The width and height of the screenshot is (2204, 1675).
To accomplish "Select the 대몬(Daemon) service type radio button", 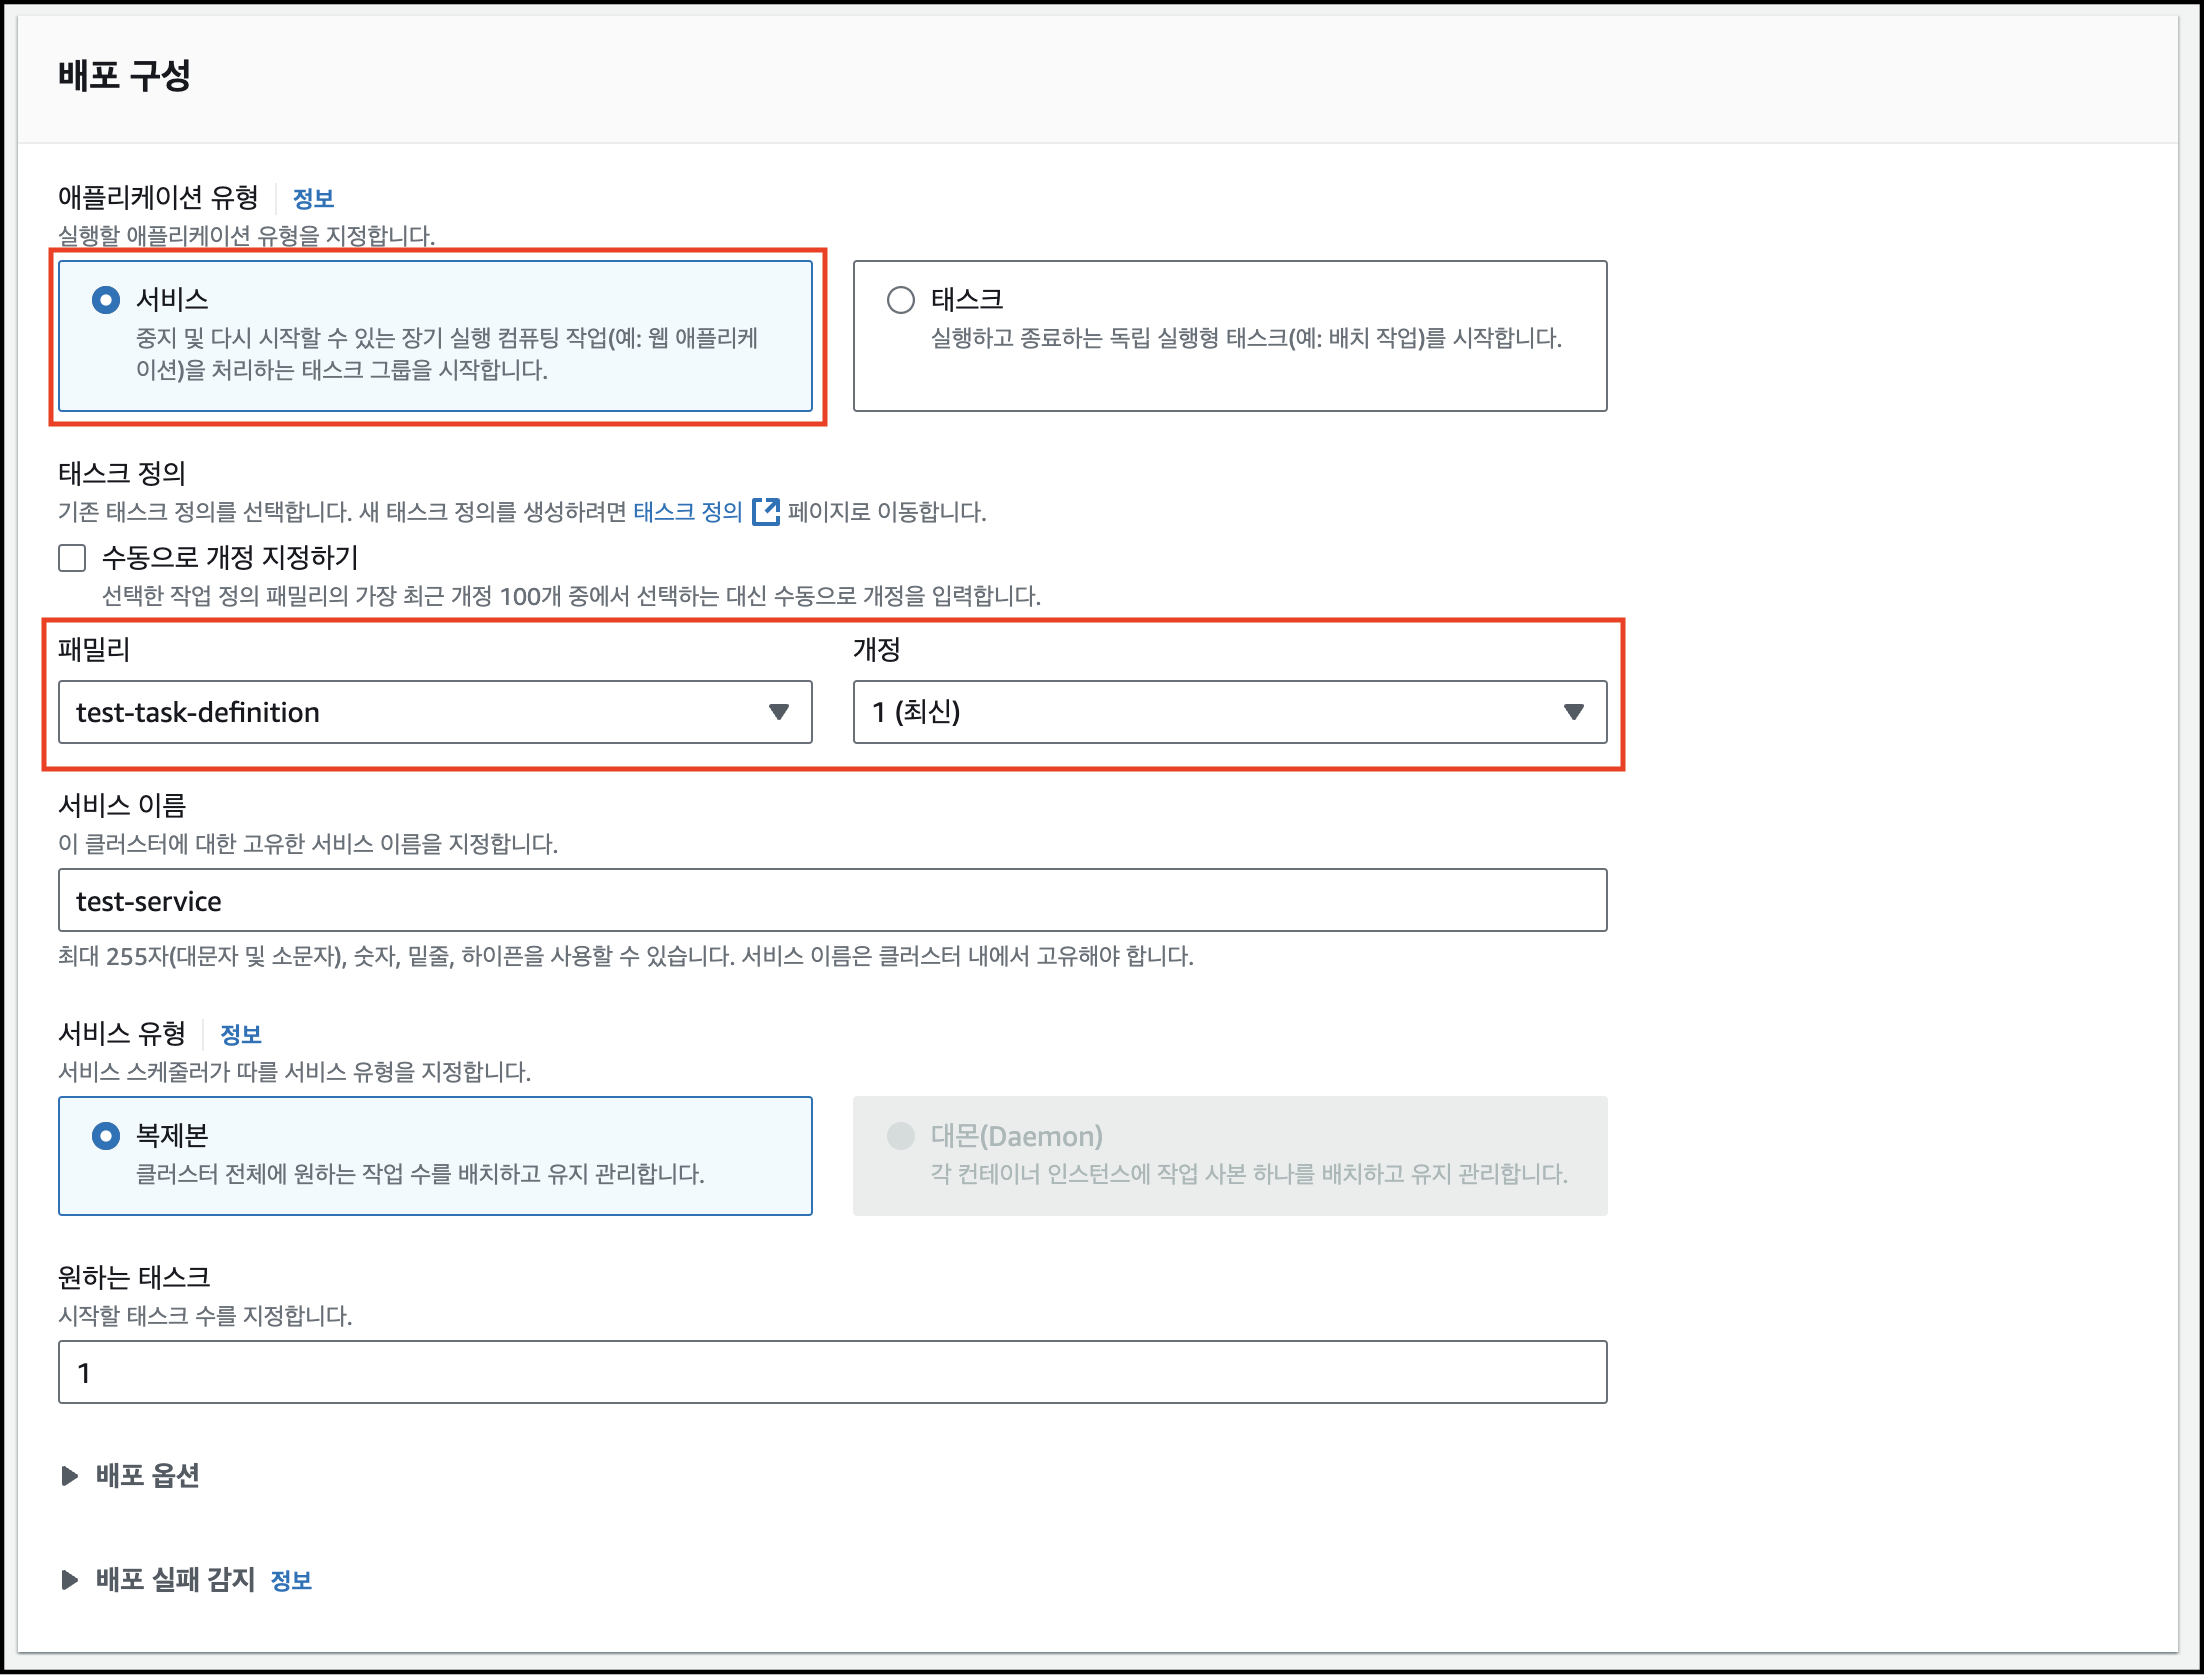I will click(901, 1136).
